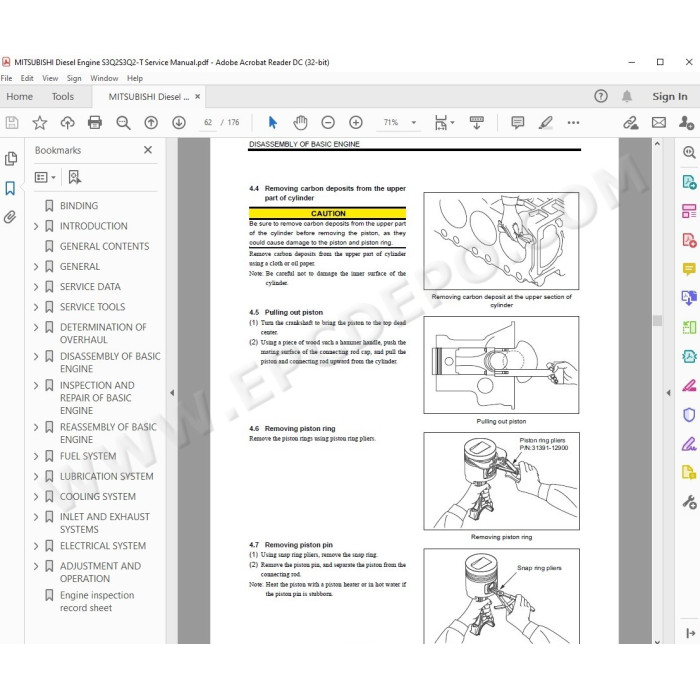Viewport: 700px width, 700px height.
Task: Go to next page arrow
Action: pos(179,122)
